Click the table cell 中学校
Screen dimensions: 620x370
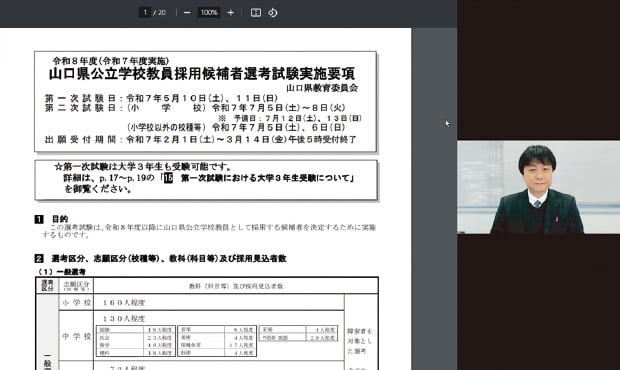(x=76, y=336)
